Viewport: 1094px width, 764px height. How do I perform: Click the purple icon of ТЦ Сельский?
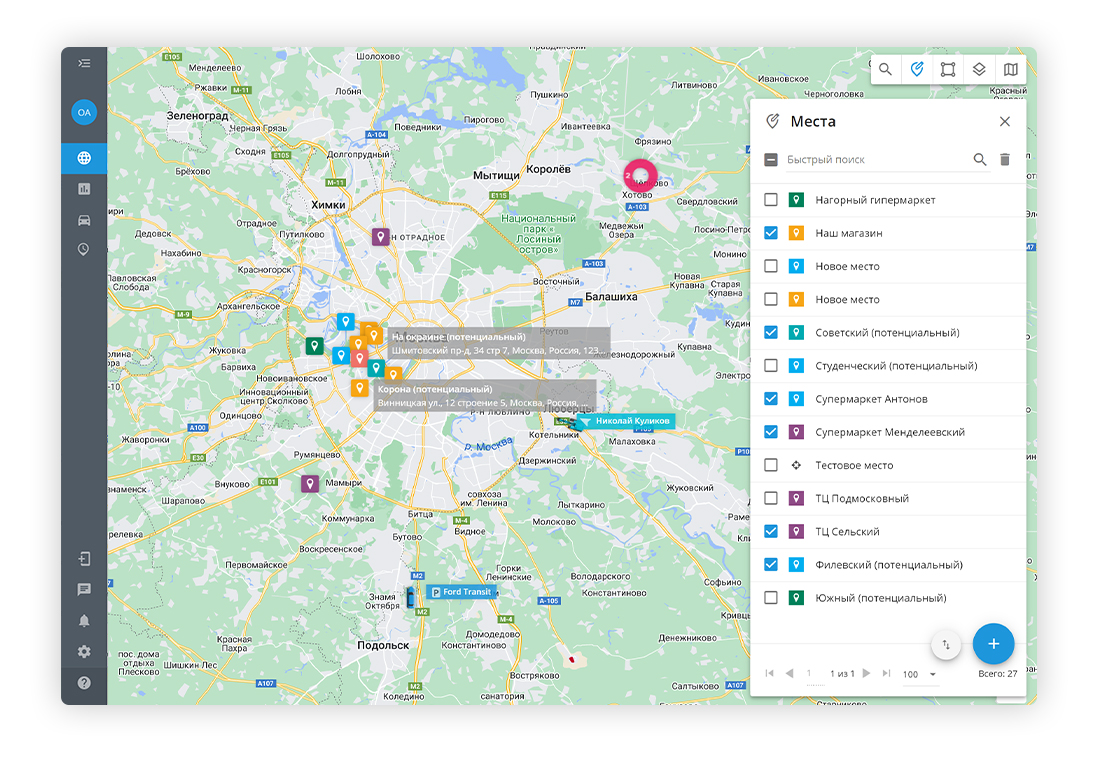(x=796, y=532)
